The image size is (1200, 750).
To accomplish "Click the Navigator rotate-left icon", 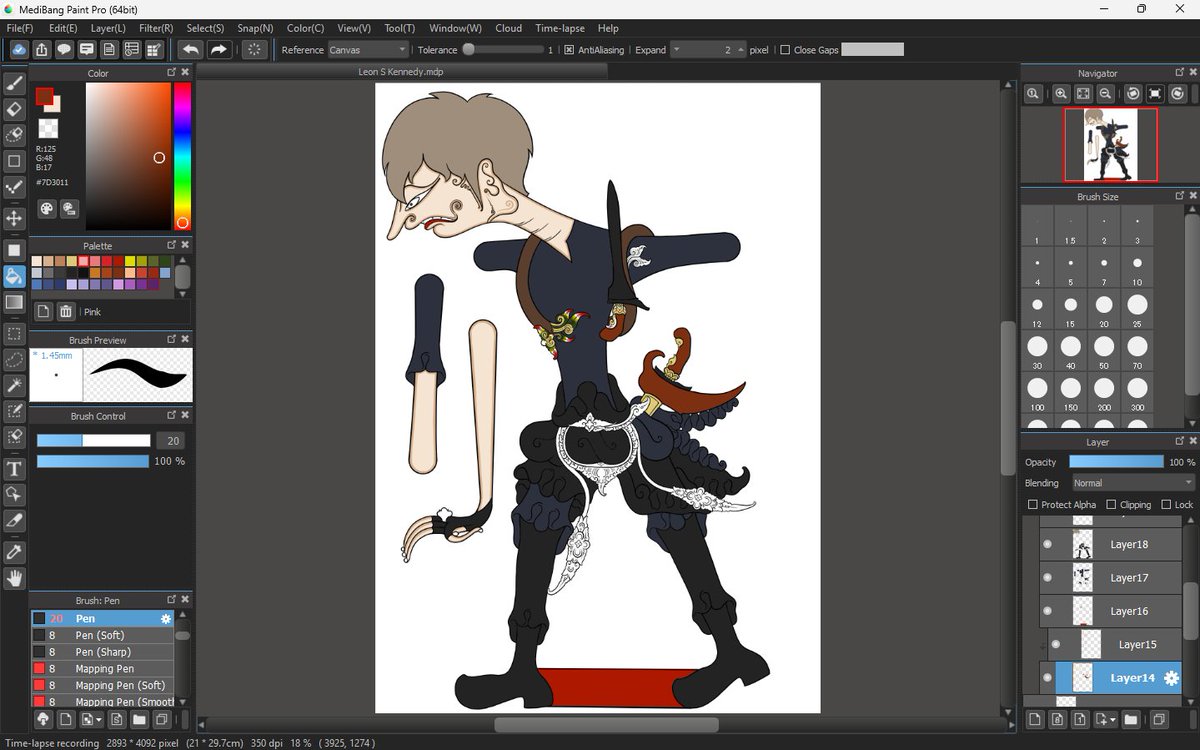I will (1133, 93).
